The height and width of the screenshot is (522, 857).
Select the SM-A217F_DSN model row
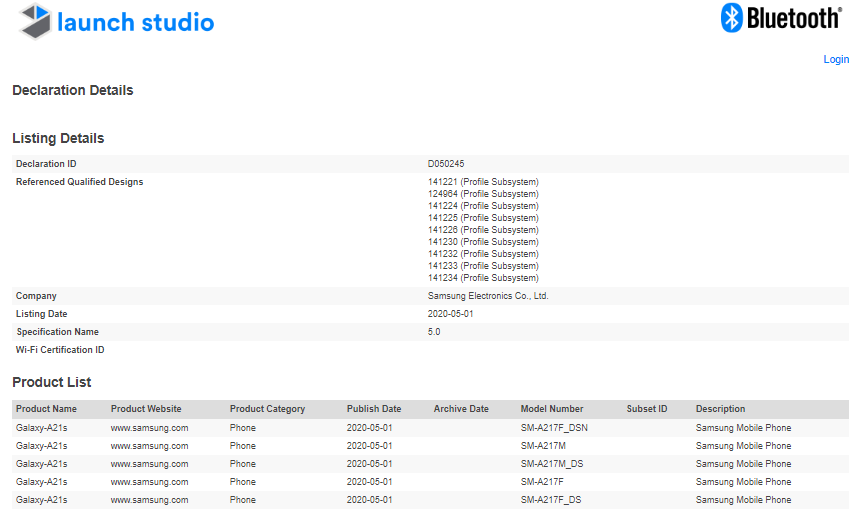click(554, 428)
